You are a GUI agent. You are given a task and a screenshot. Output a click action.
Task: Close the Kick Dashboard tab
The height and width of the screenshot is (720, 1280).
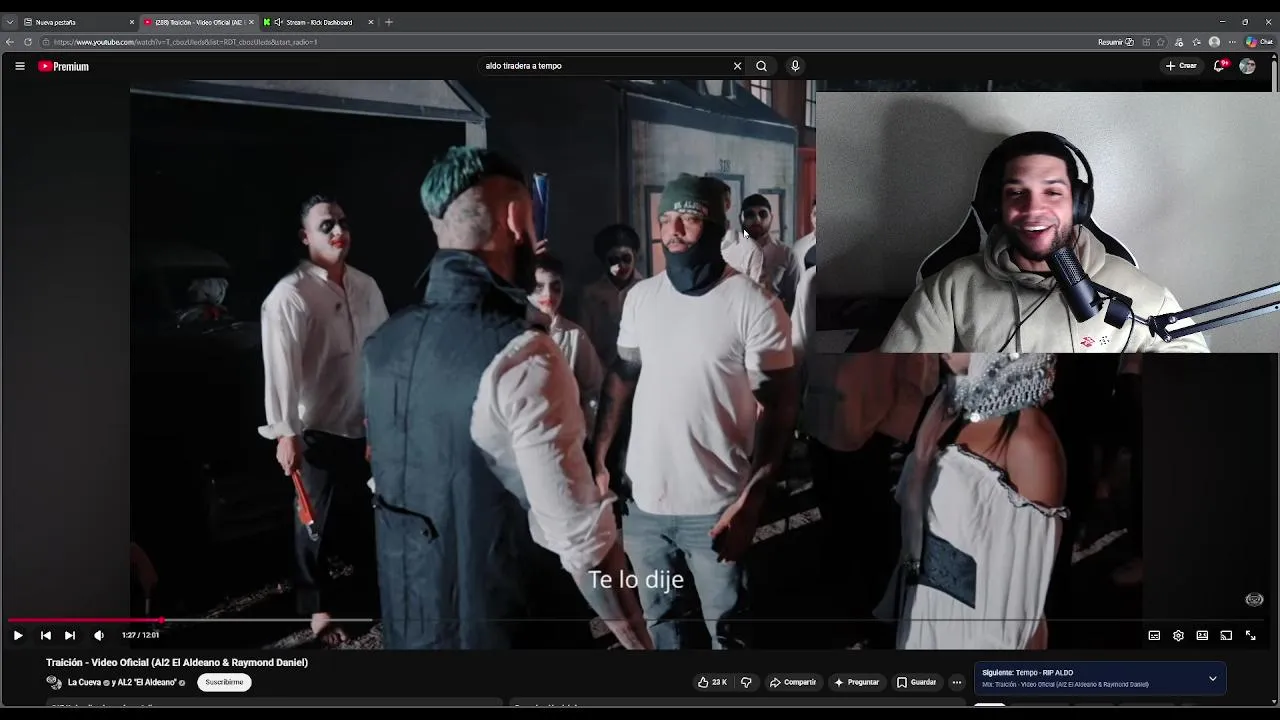point(371,22)
